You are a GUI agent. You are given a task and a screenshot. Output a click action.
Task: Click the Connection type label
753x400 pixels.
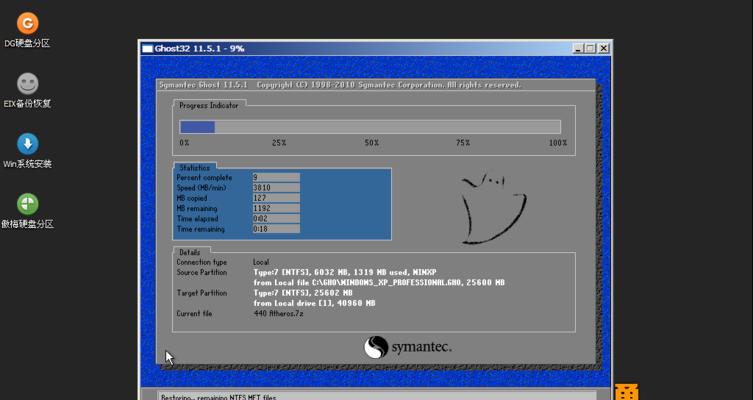[x=201, y=262]
